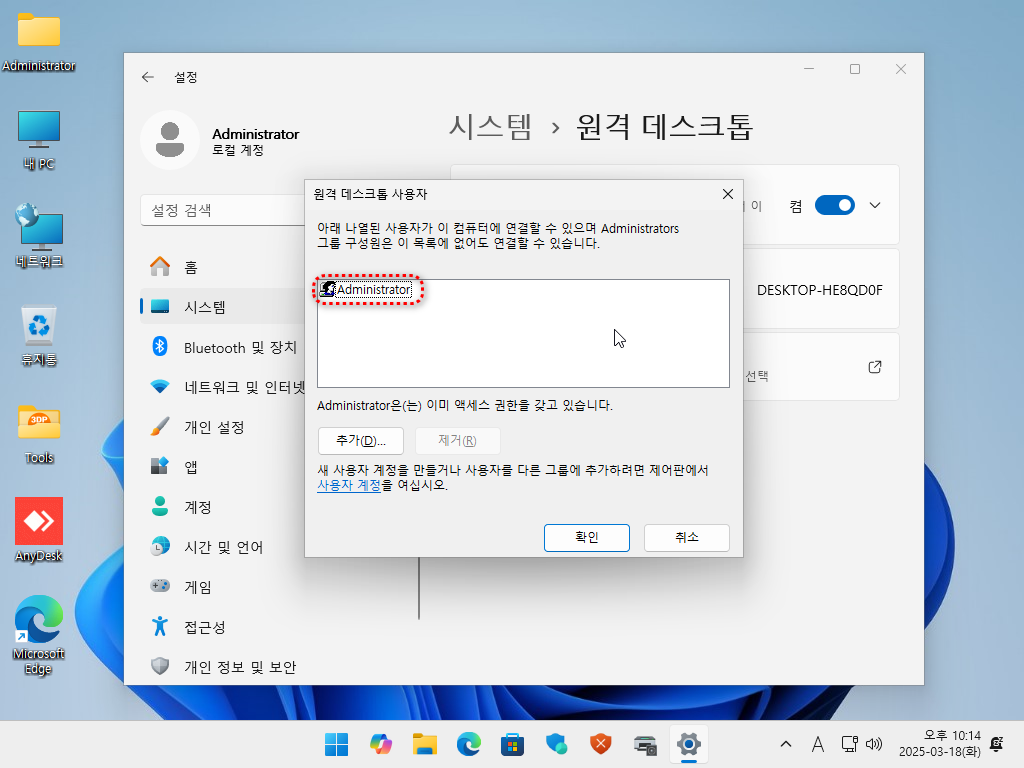
Task: Click 추가(D)... to add a user
Action: 360,441
